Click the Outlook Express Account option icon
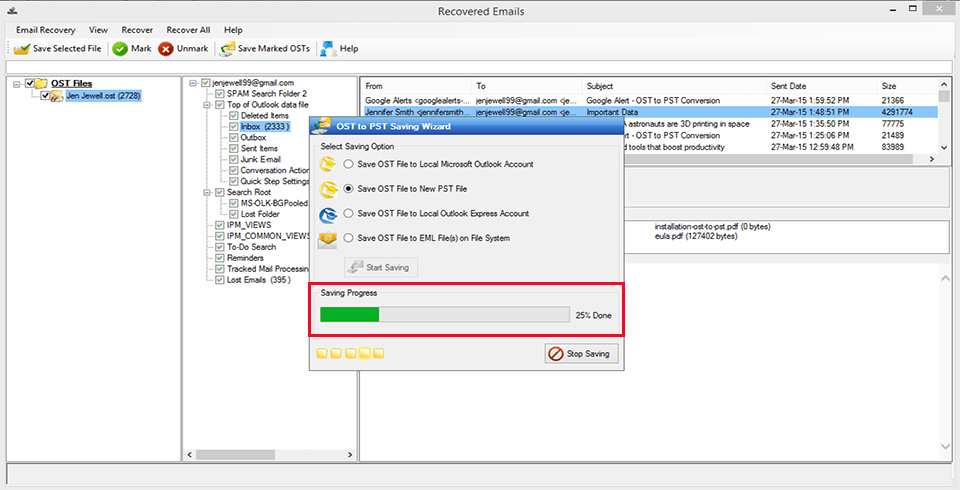Image resolution: width=960 pixels, height=490 pixels. coord(328,214)
